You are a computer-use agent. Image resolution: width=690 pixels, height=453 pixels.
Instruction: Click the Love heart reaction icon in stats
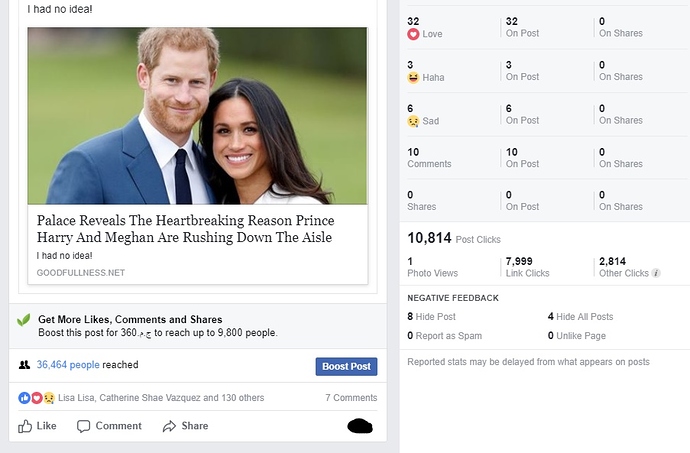tap(413, 34)
